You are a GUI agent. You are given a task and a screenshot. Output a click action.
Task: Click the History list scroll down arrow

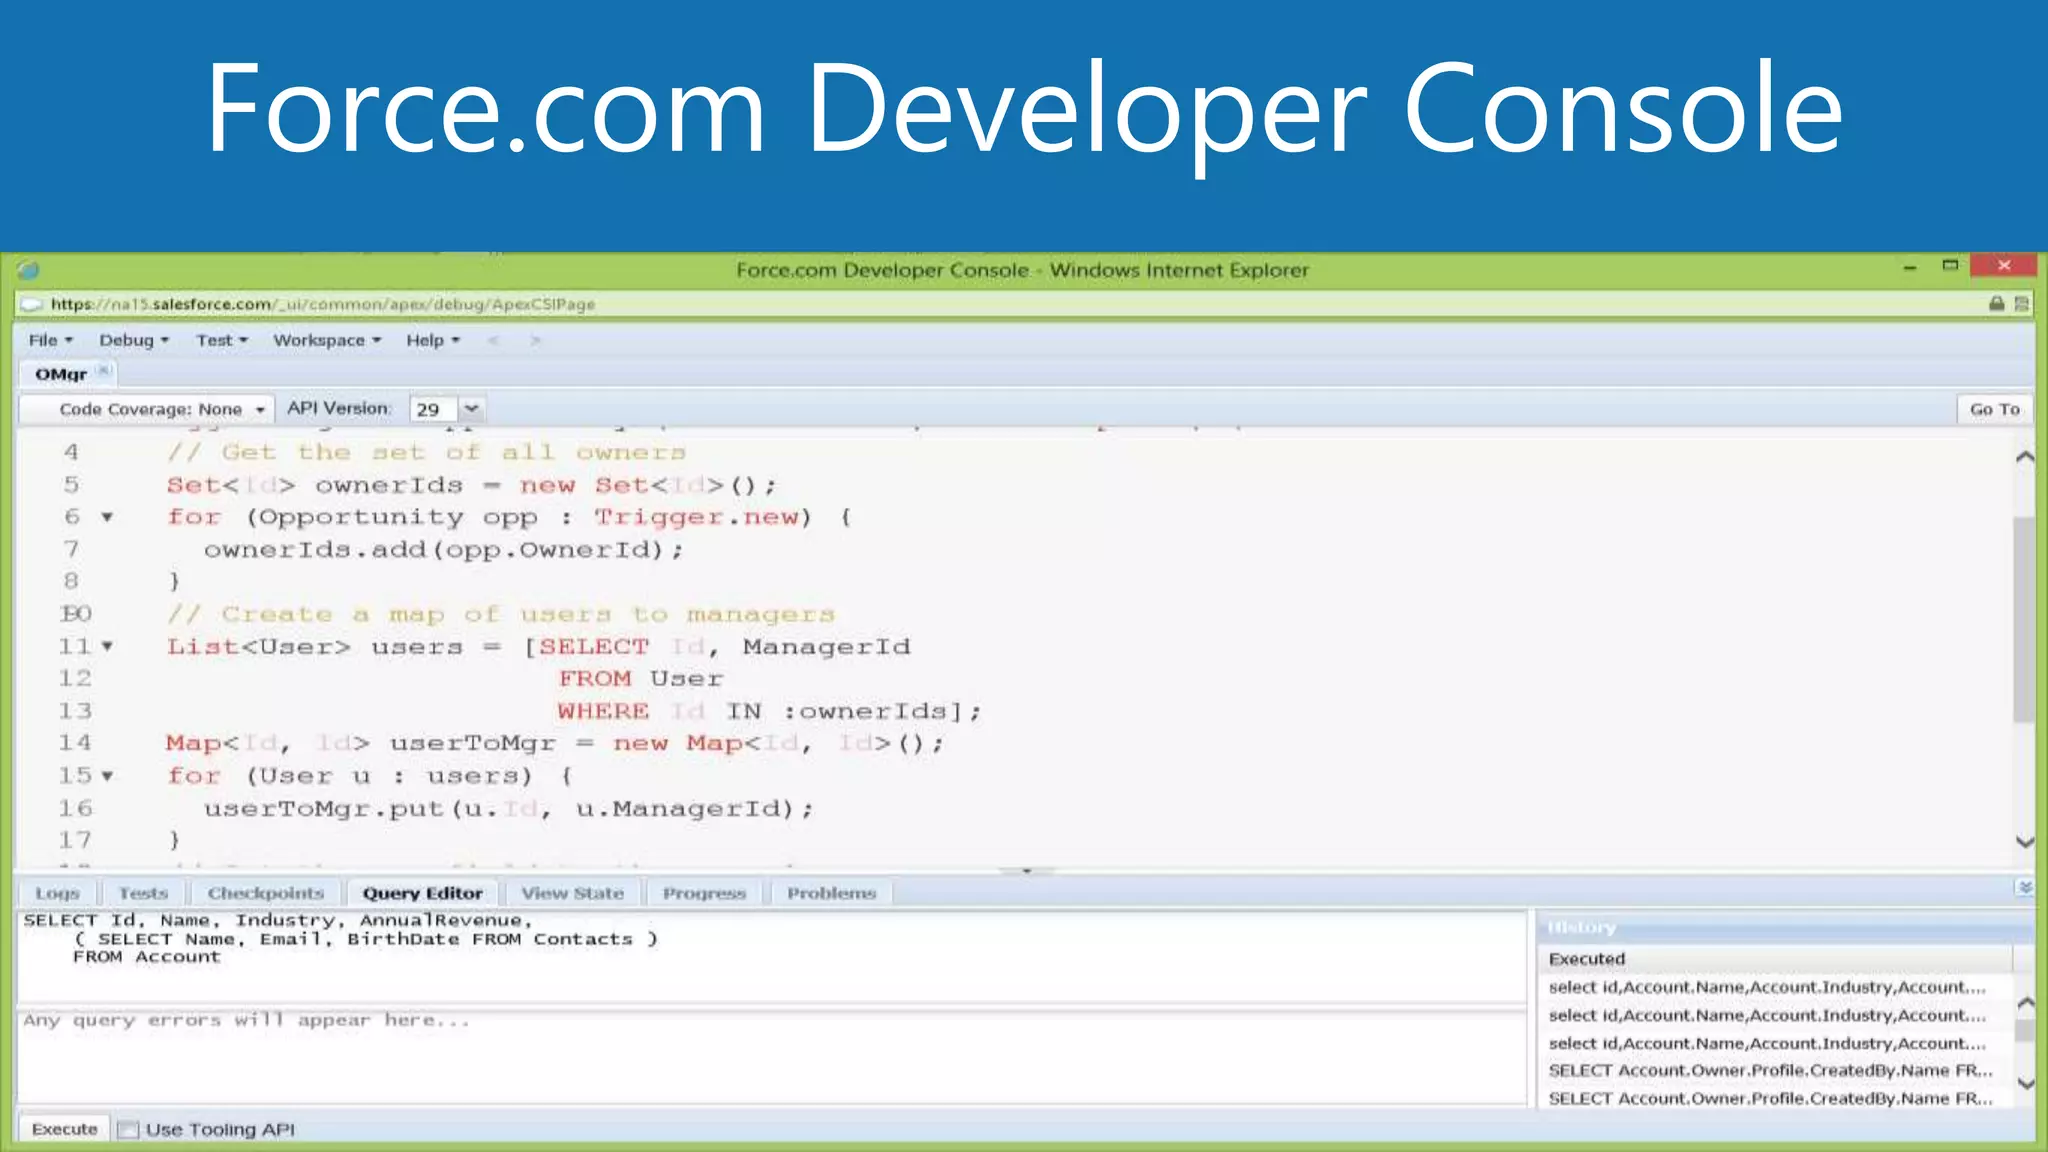(x=2025, y=1083)
